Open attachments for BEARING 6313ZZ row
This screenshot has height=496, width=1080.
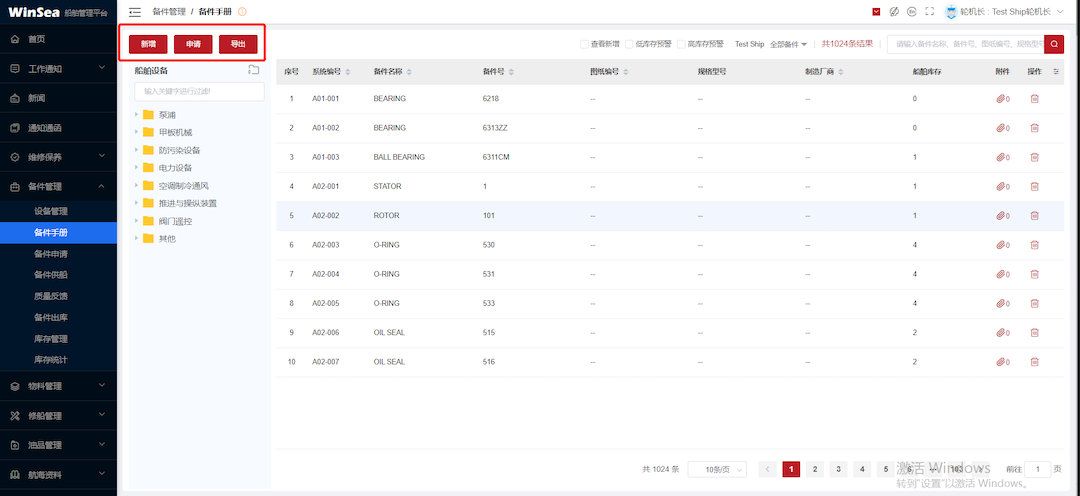1003,128
